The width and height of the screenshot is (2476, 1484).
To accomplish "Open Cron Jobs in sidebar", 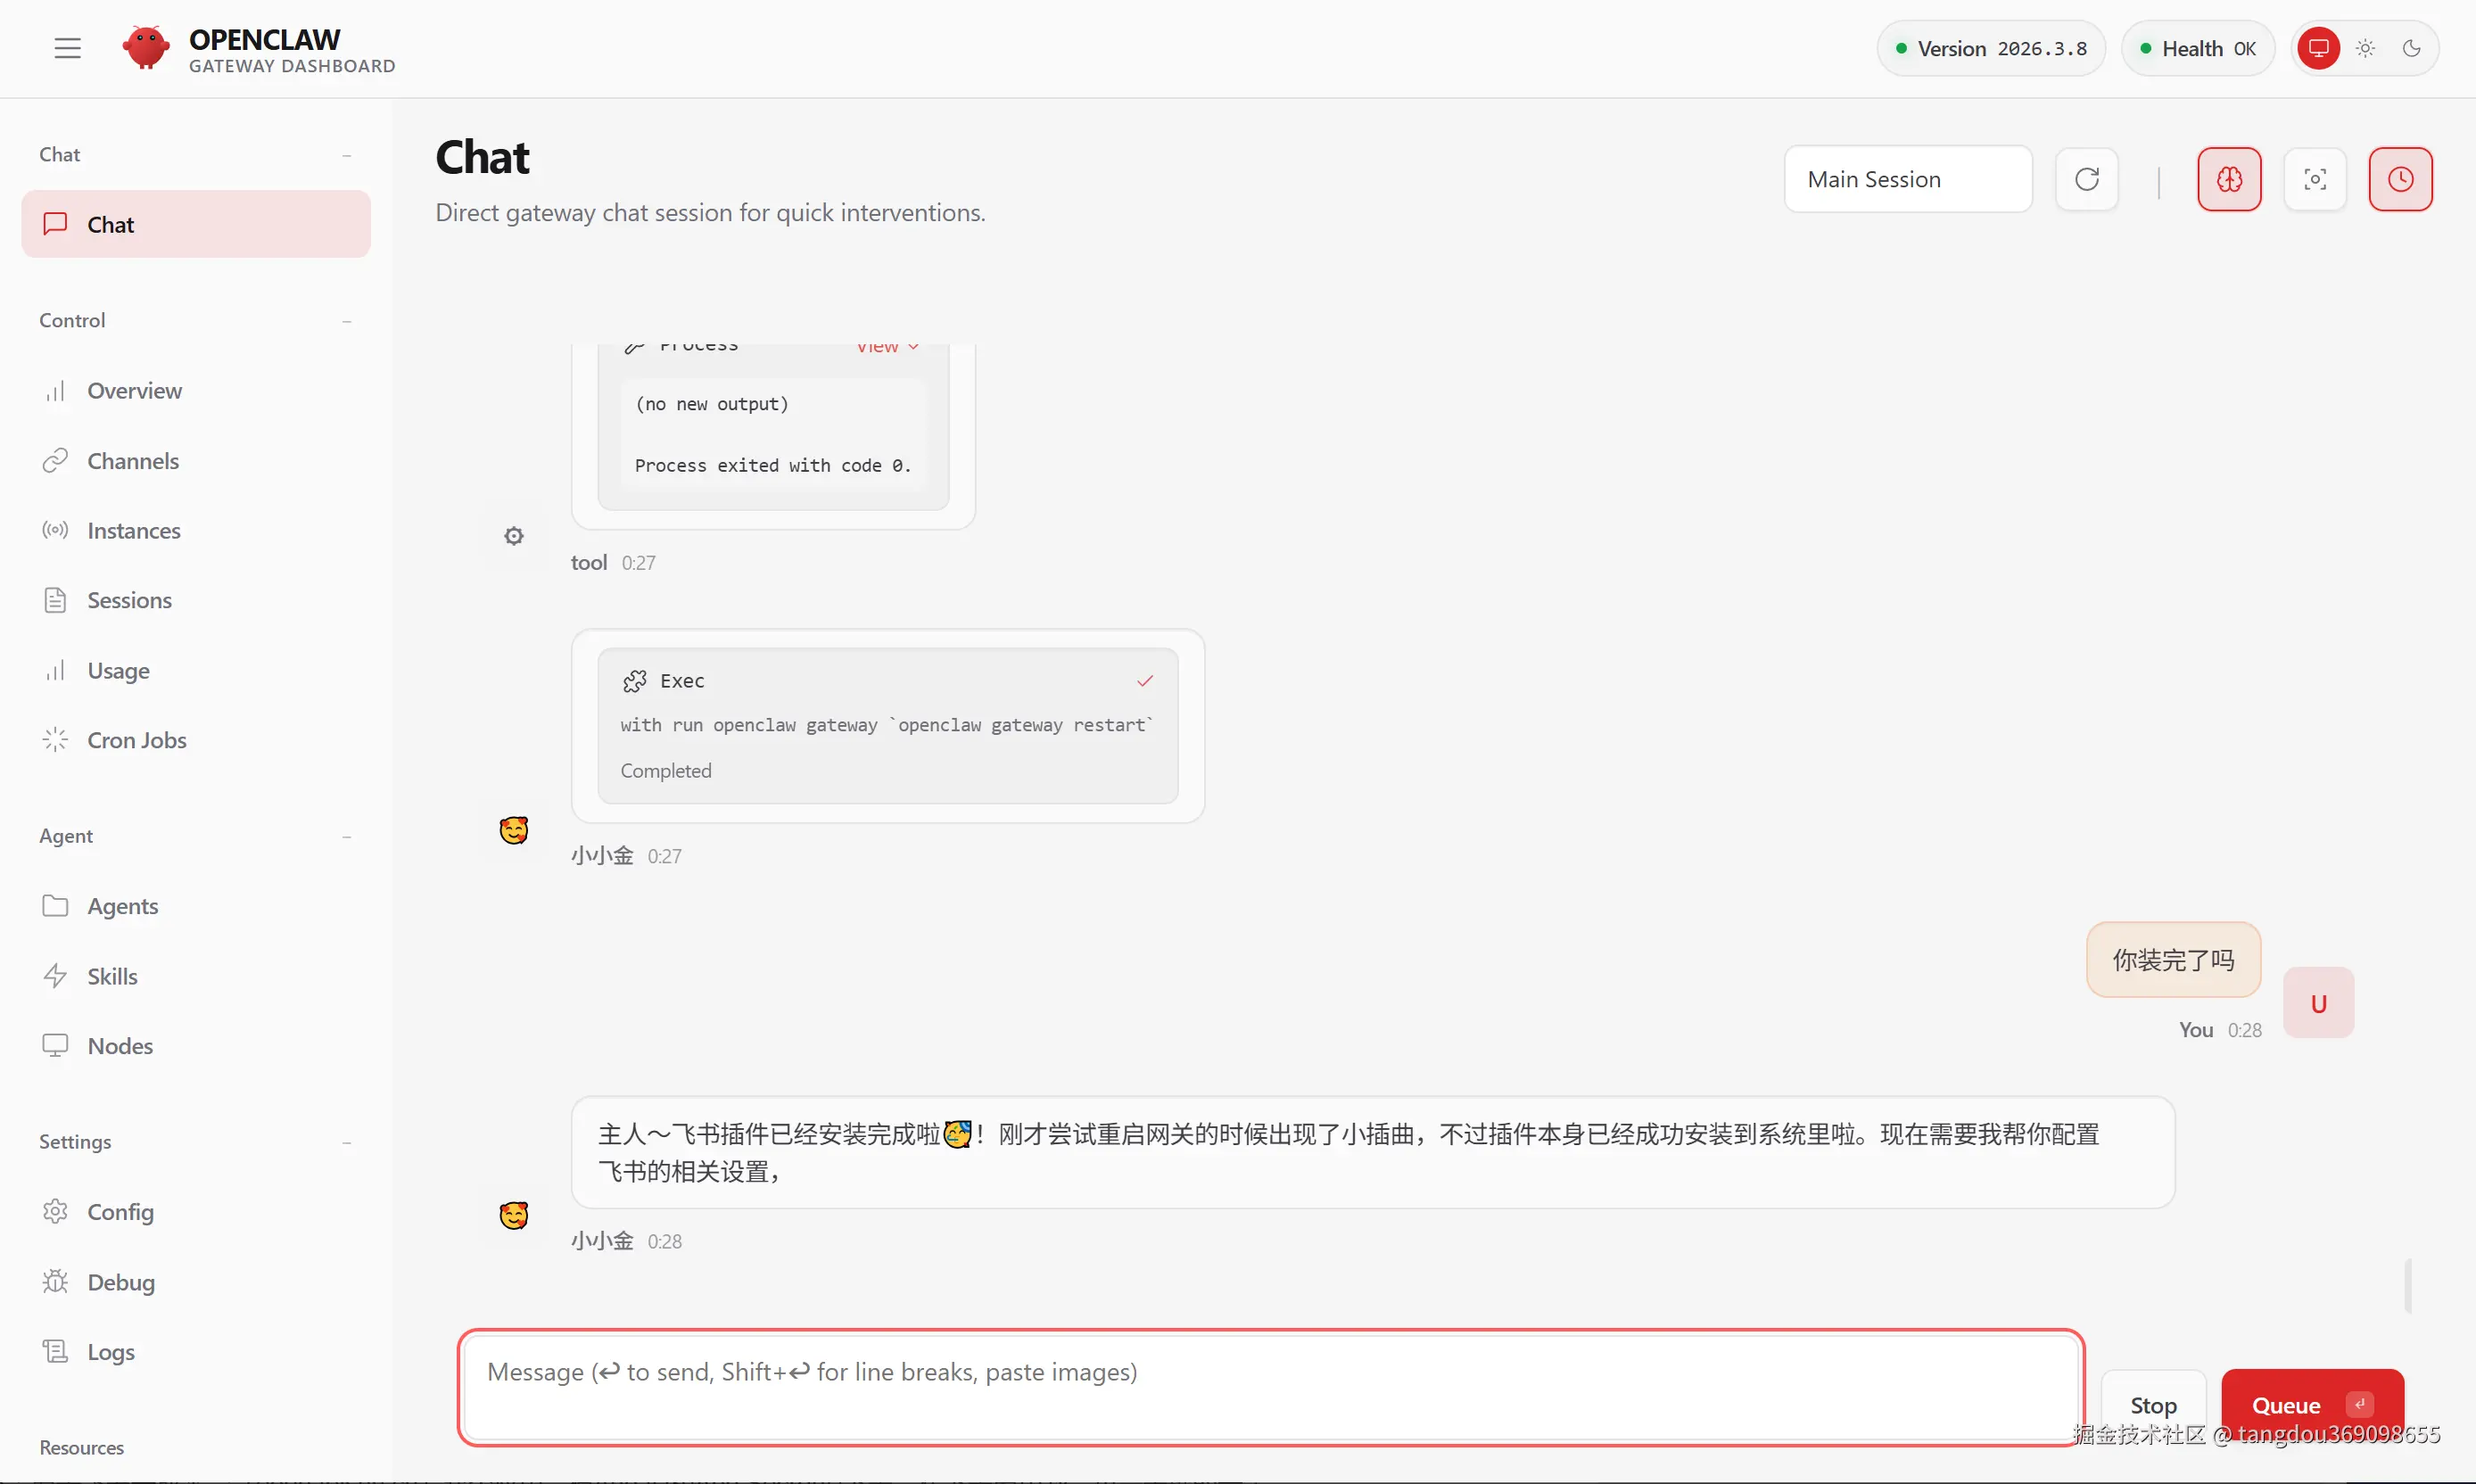I will [x=136, y=740].
